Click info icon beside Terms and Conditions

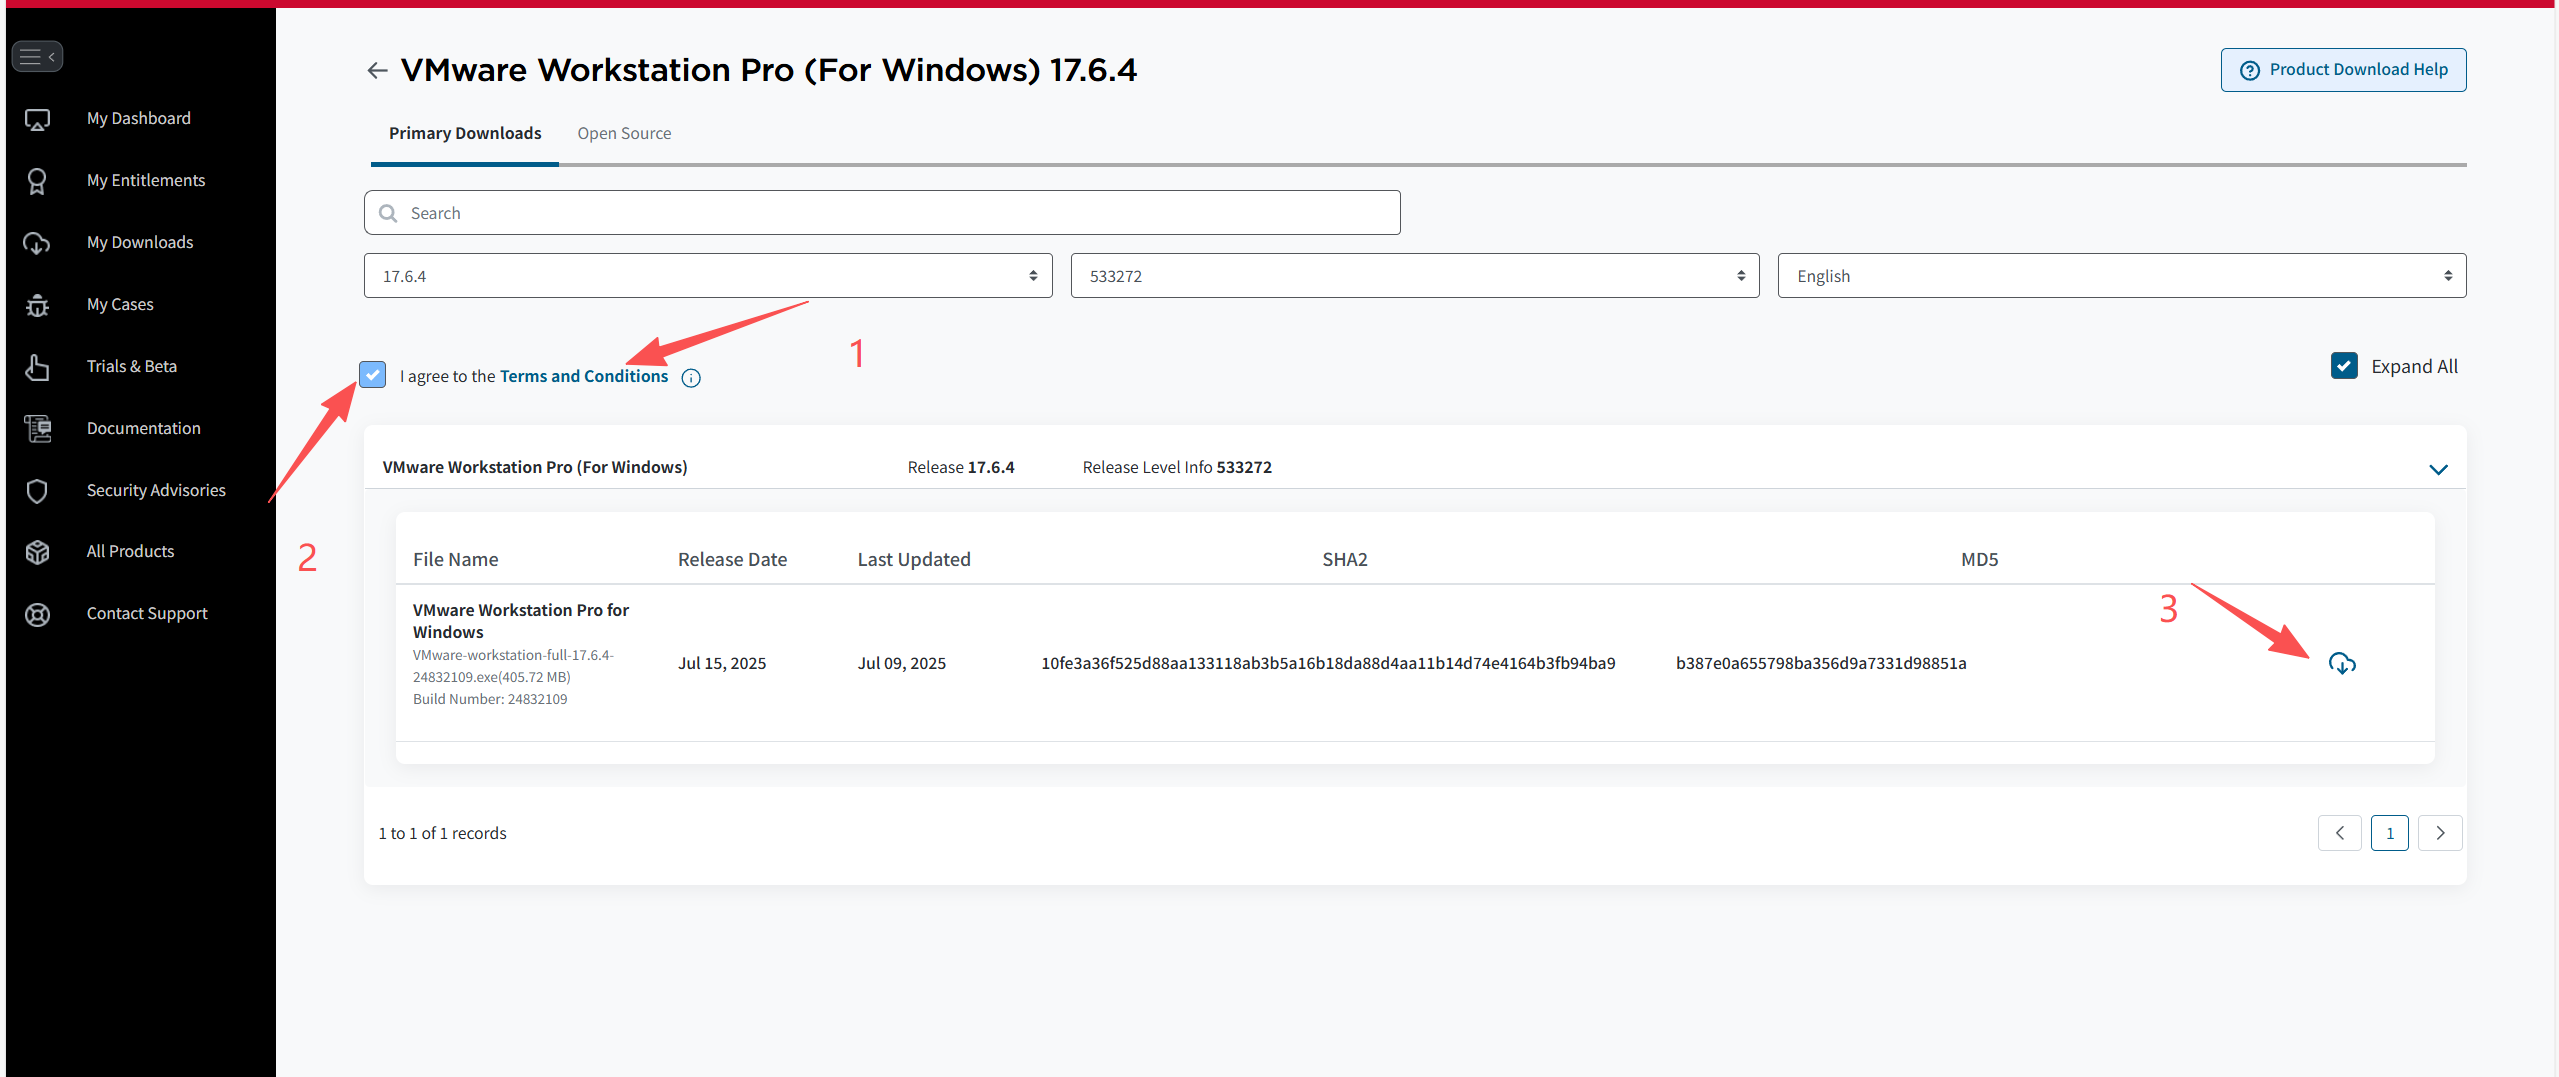691,378
